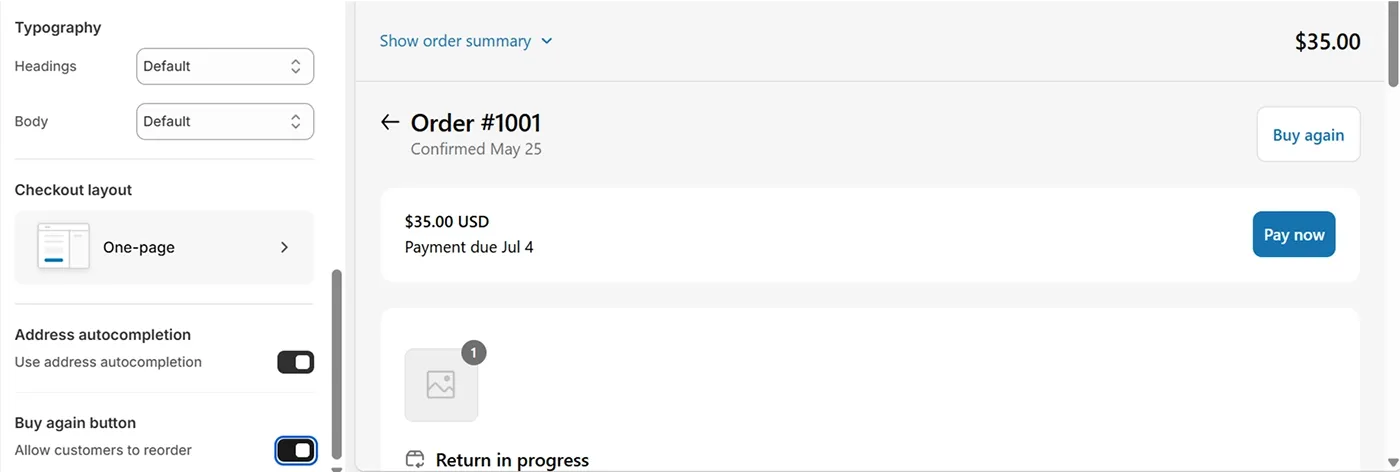Click the product image placeholder icon
Viewport: 1400px width, 472px height.
coord(441,385)
